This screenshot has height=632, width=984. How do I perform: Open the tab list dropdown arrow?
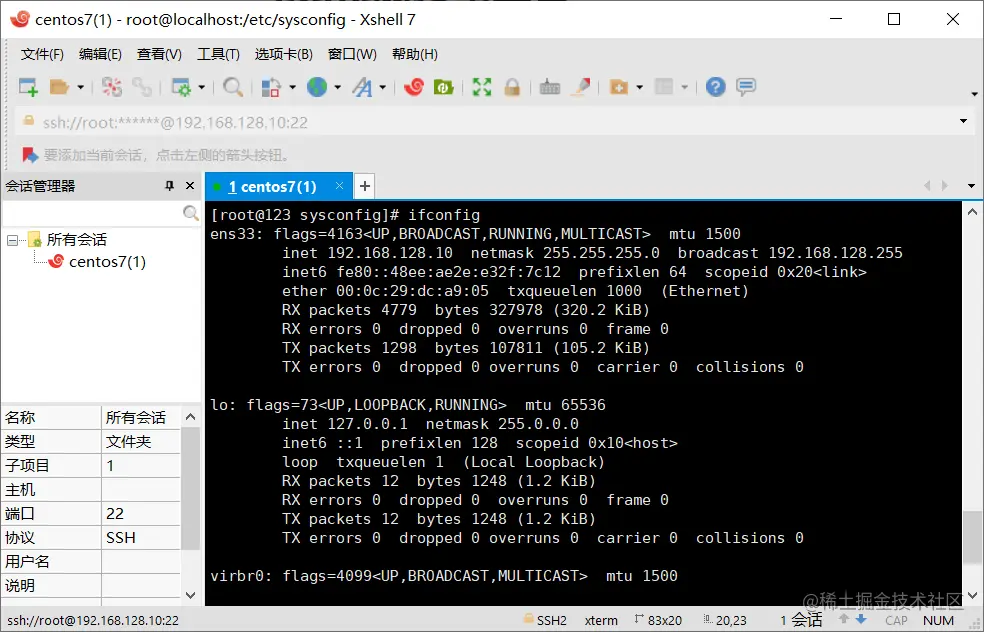[x=971, y=186]
